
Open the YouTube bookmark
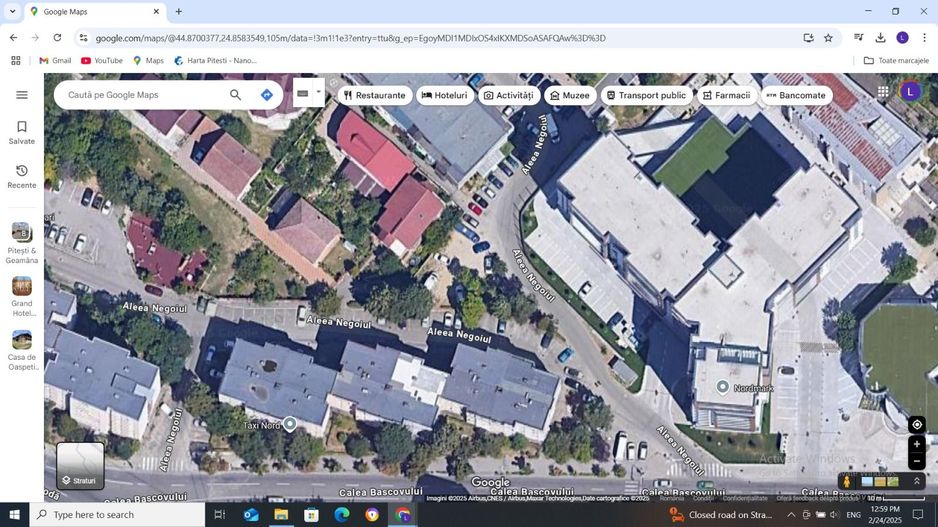point(102,60)
